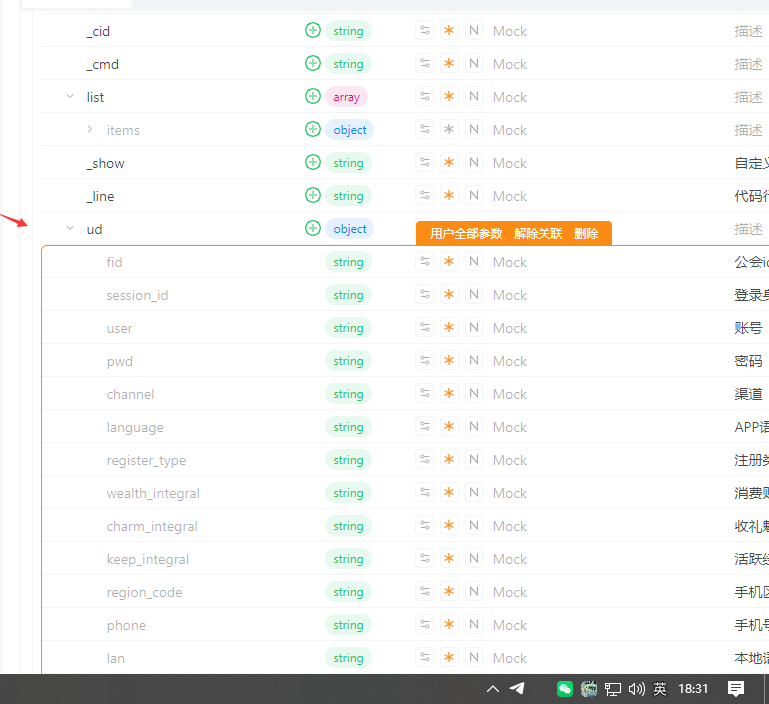Image resolution: width=769 pixels, height=704 pixels.
Task: Open the string type selector for _cid
Action: [x=348, y=31]
